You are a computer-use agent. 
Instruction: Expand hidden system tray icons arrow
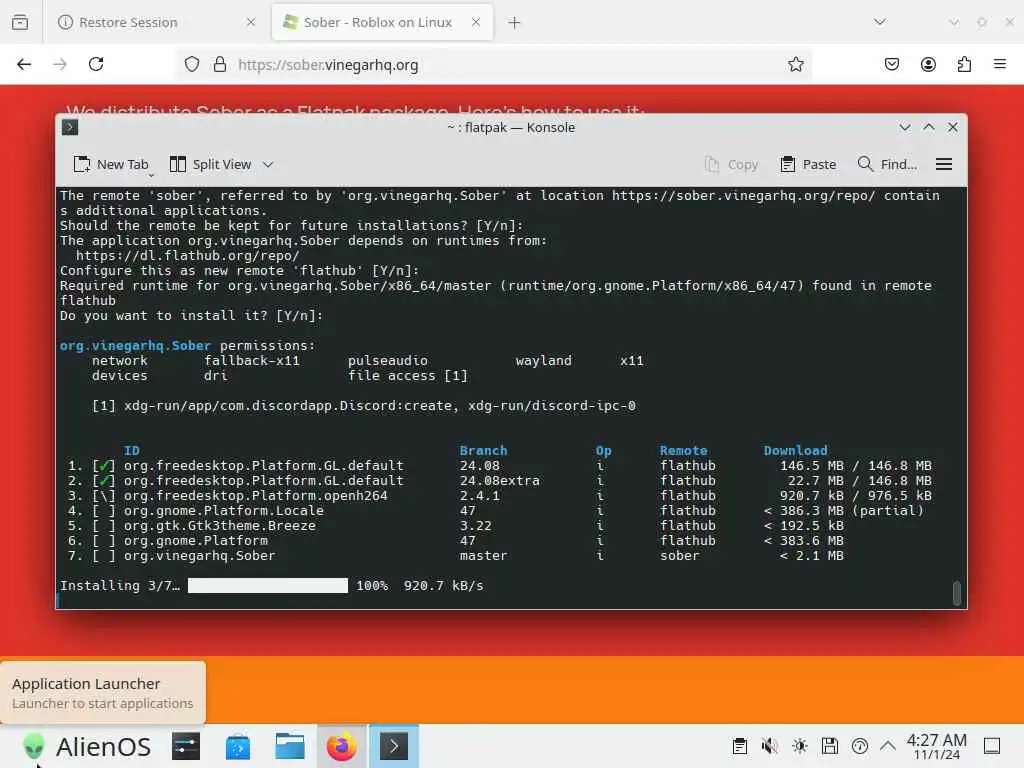click(888, 746)
